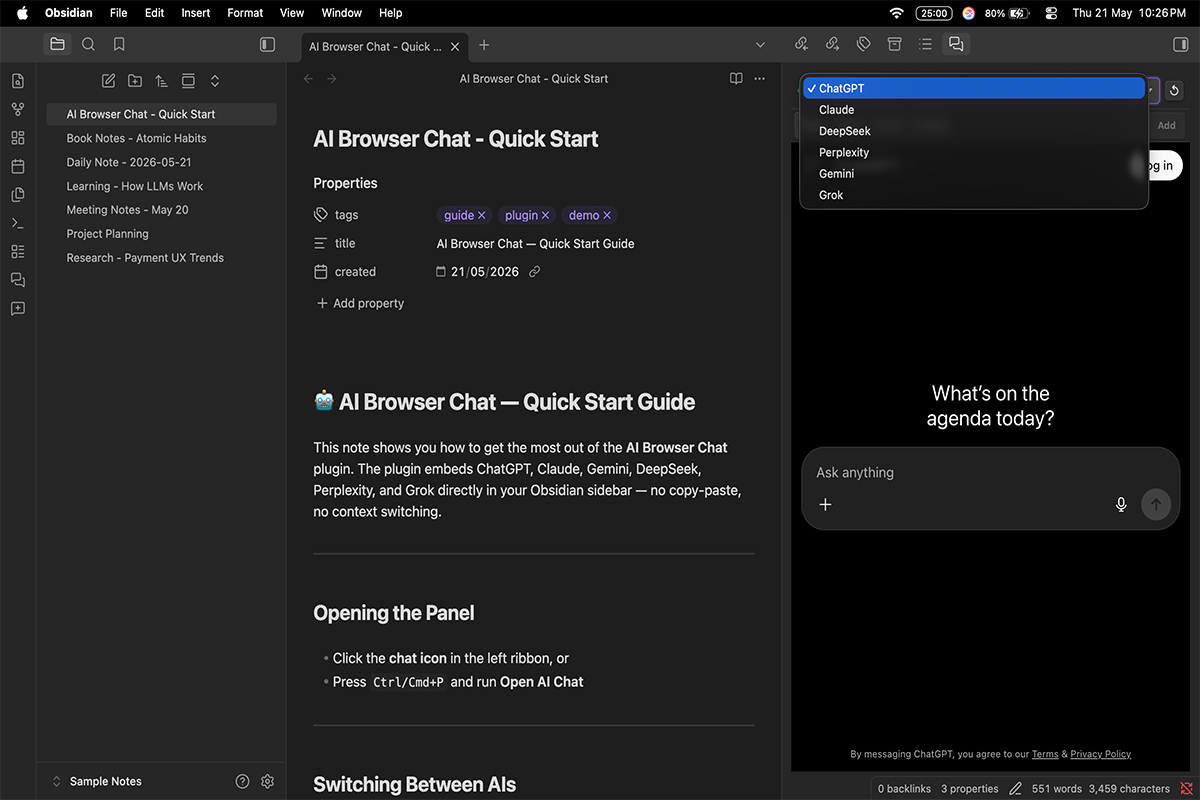Open the search tab magnifier icon

click(88, 44)
